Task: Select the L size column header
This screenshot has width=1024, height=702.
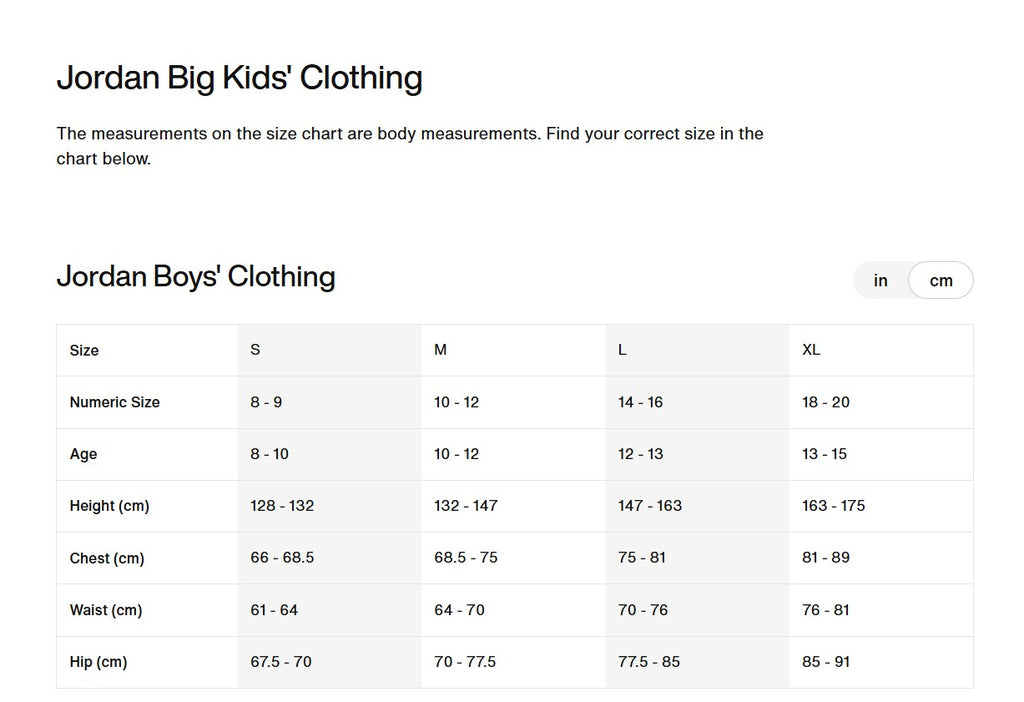Action: (622, 350)
